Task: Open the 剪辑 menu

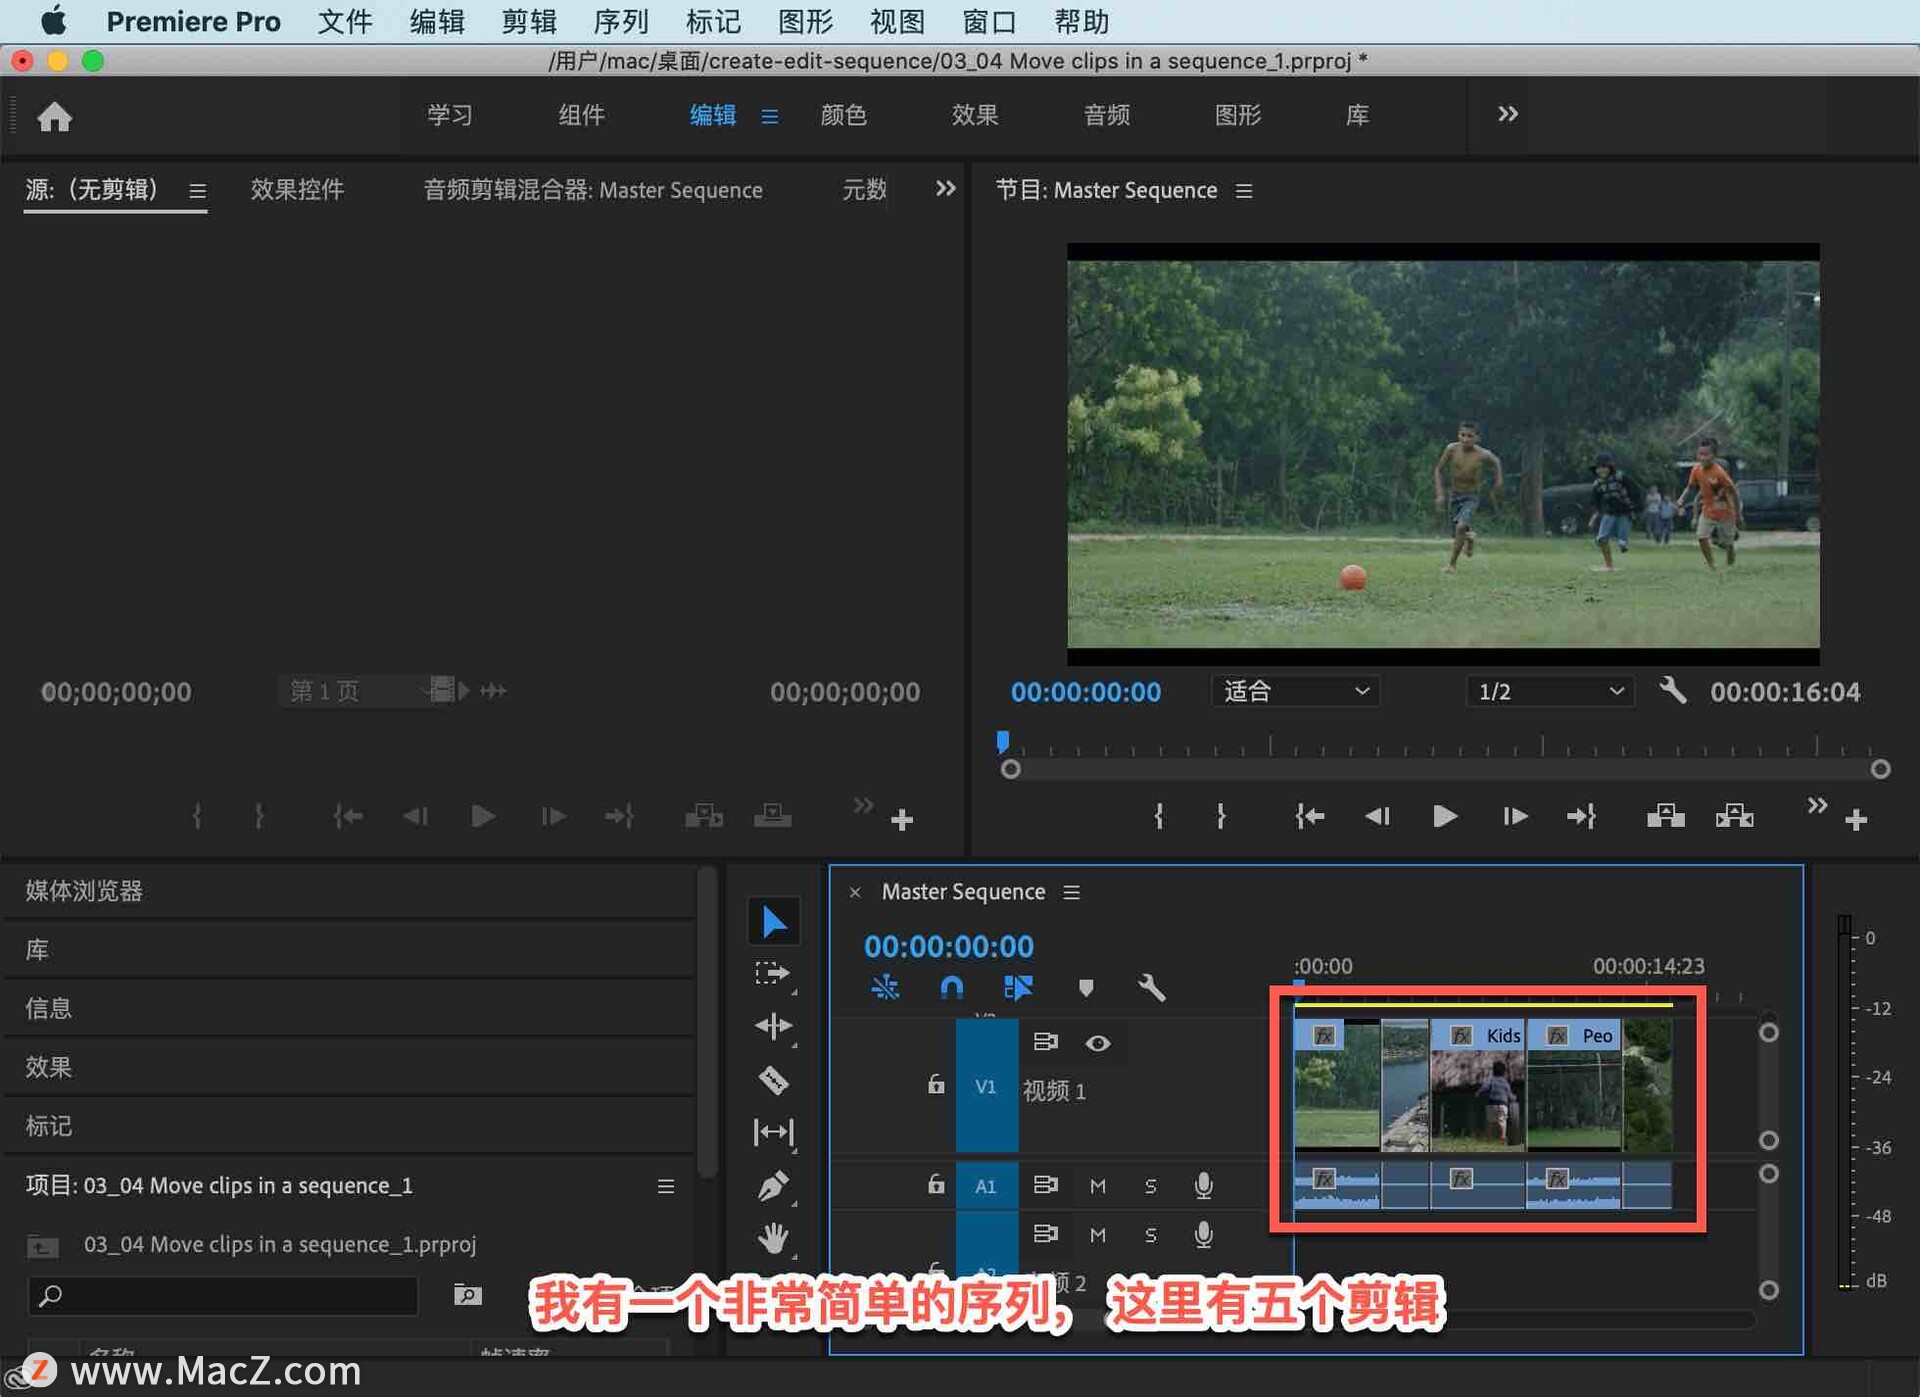Action: pos(529,21)
